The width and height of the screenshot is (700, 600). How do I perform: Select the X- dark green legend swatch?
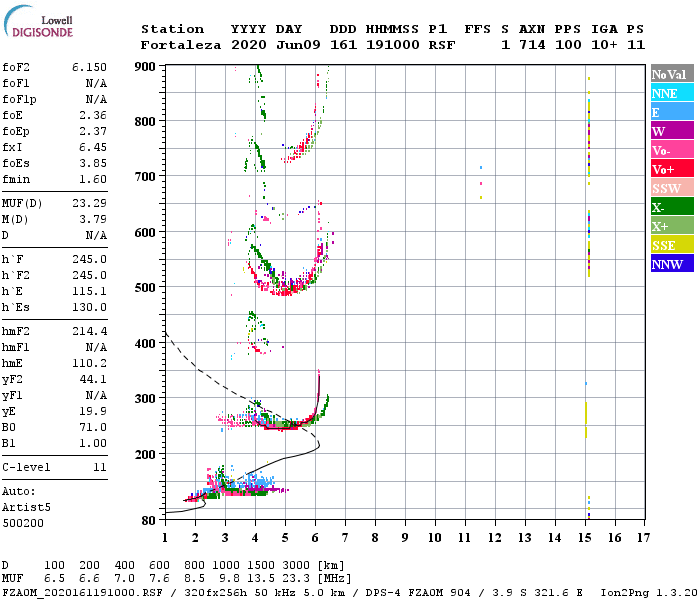672,207
